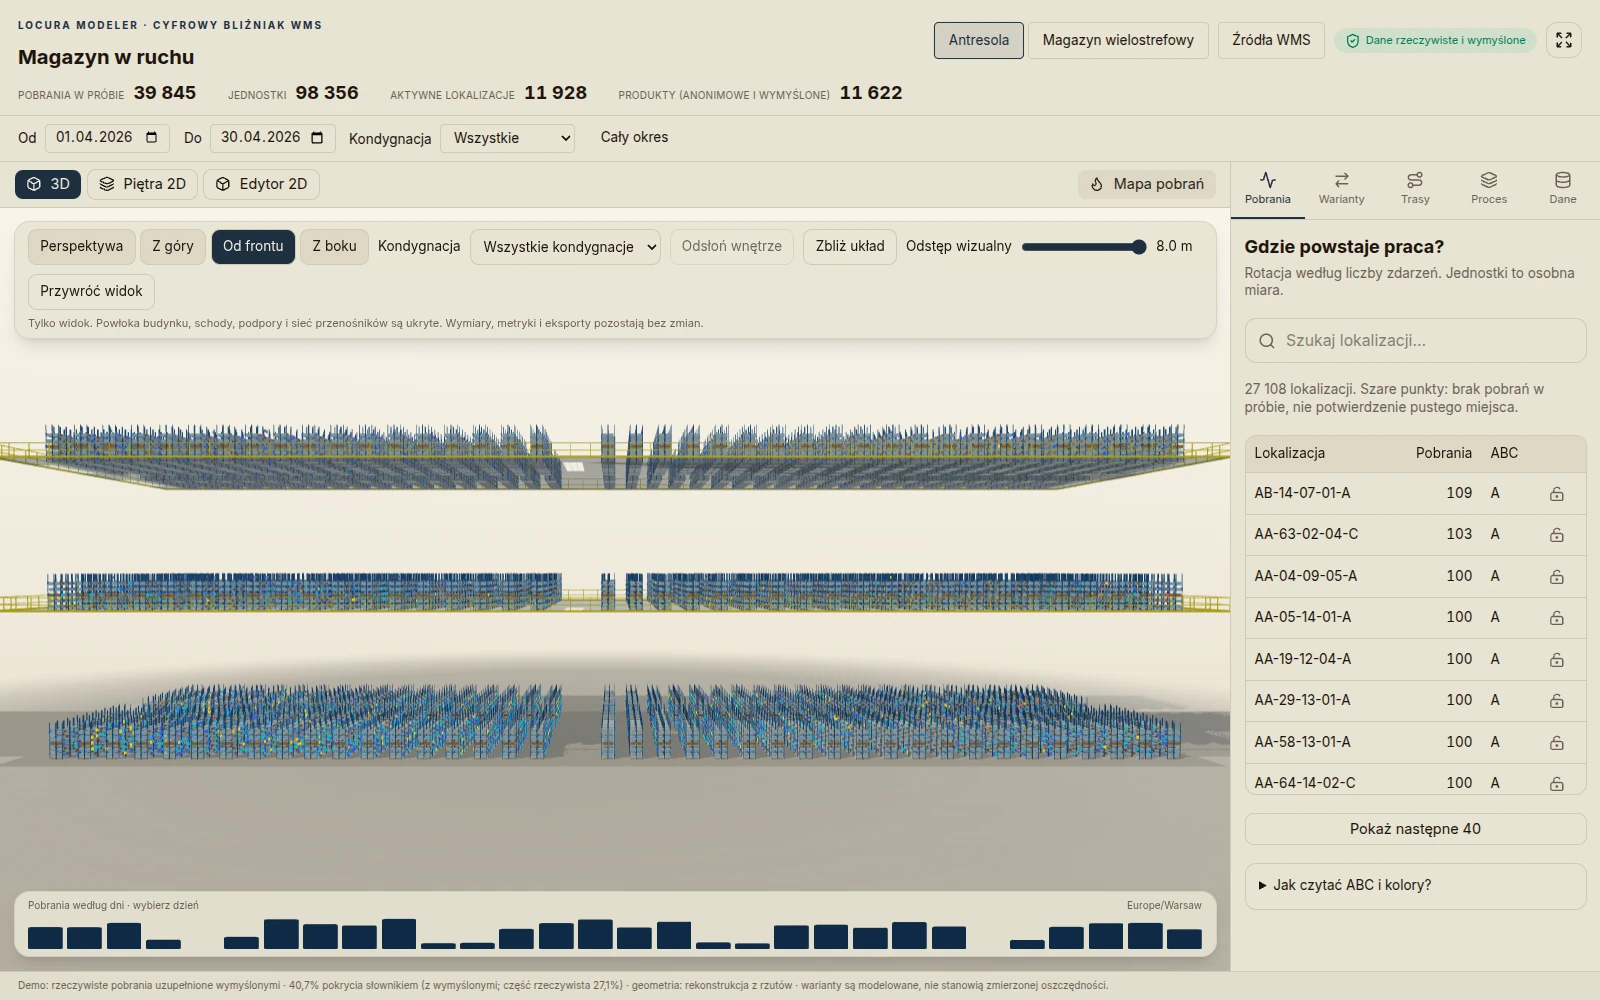Click lock icon for AA-29-13-01-A
Viewport: 1600px width, 1000px height.
point(1557,701)
